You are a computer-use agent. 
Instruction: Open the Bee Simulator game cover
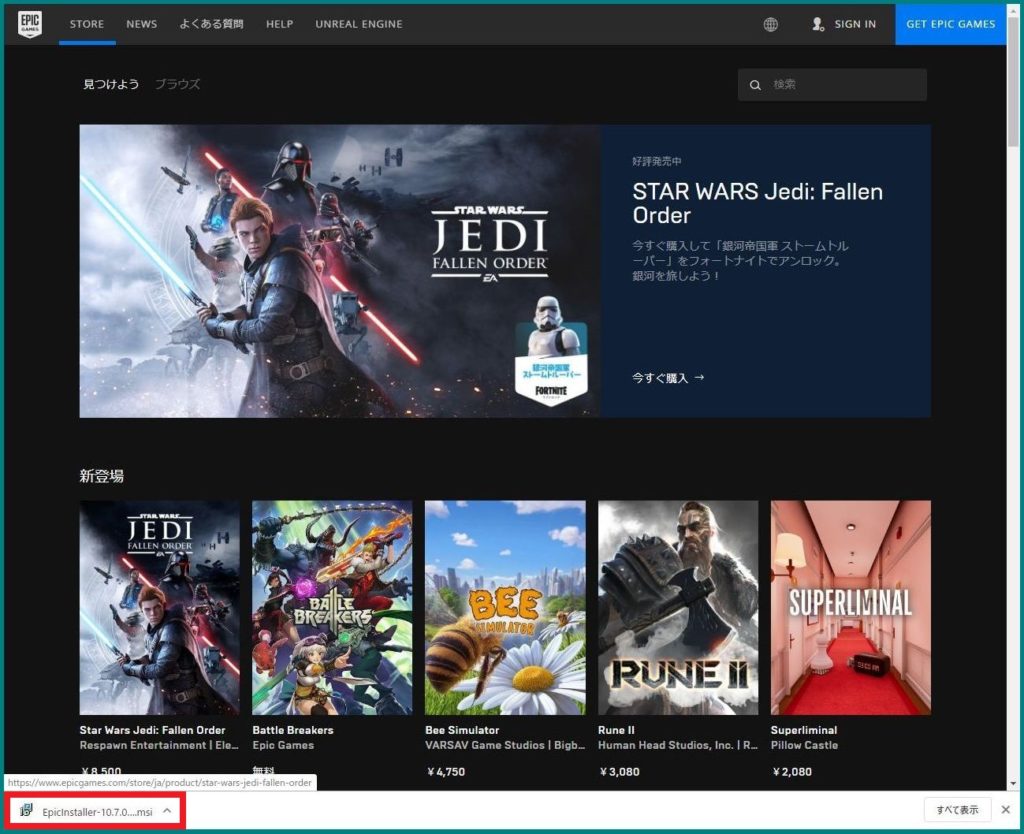(x=505, y=607)
